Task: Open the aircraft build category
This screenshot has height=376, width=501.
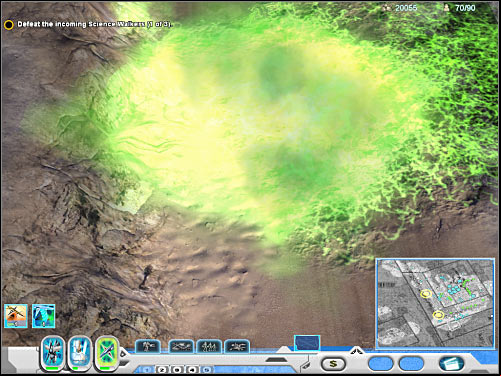Action: 237,347
